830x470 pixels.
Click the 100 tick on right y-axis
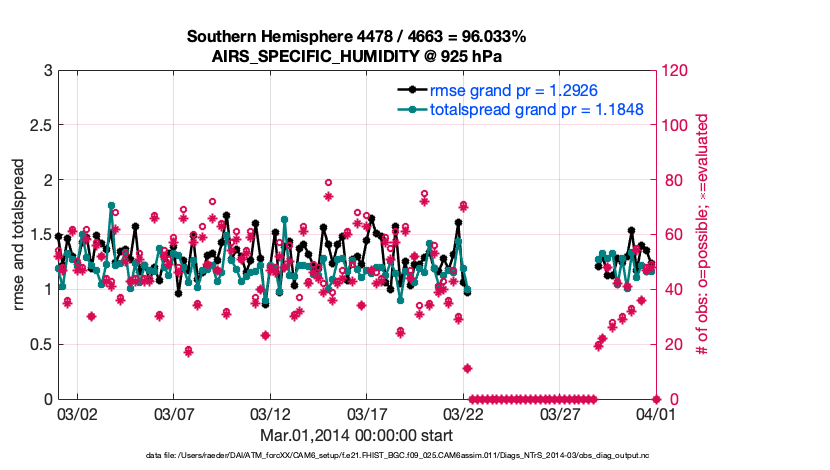(674, 125)
